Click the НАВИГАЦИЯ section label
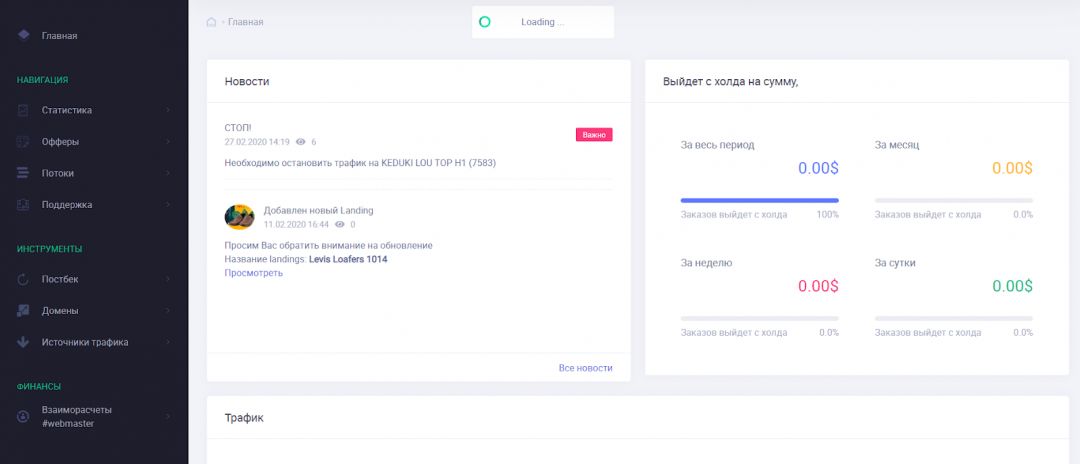Screen dimensions: 1080x464 click(x=42, y=80)
